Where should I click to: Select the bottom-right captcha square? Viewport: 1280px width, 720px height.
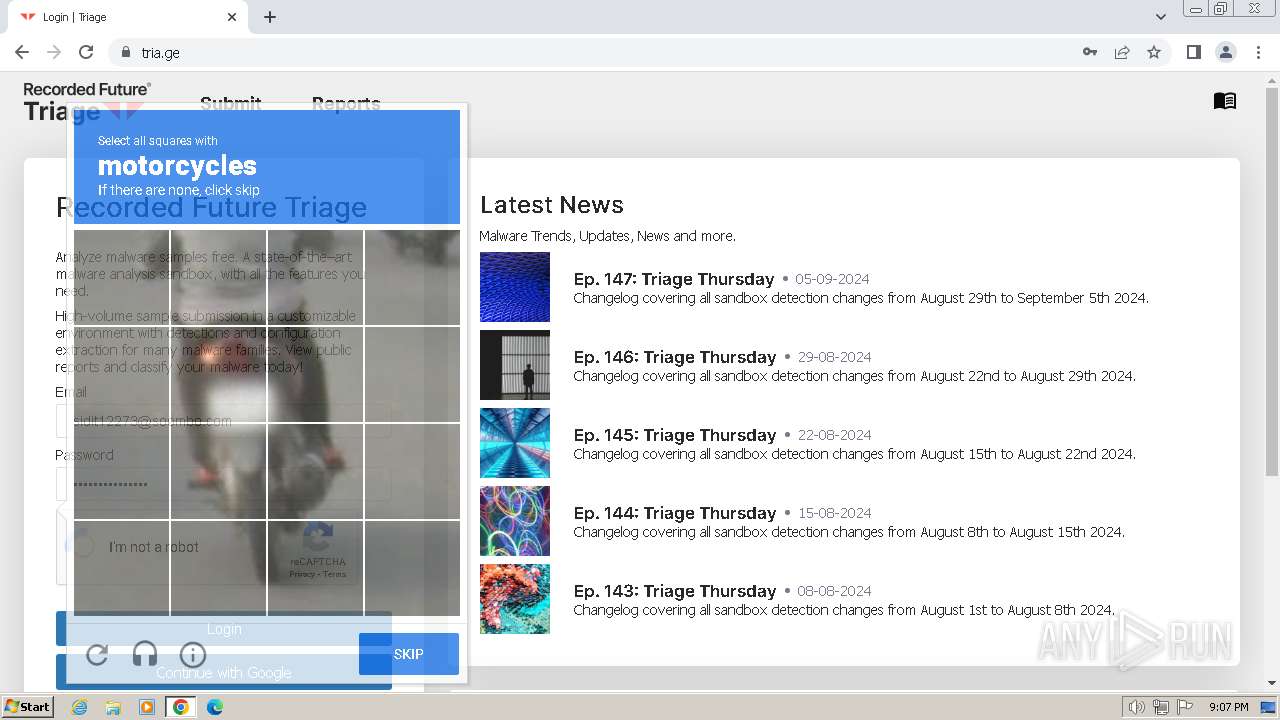click(412, 568)
